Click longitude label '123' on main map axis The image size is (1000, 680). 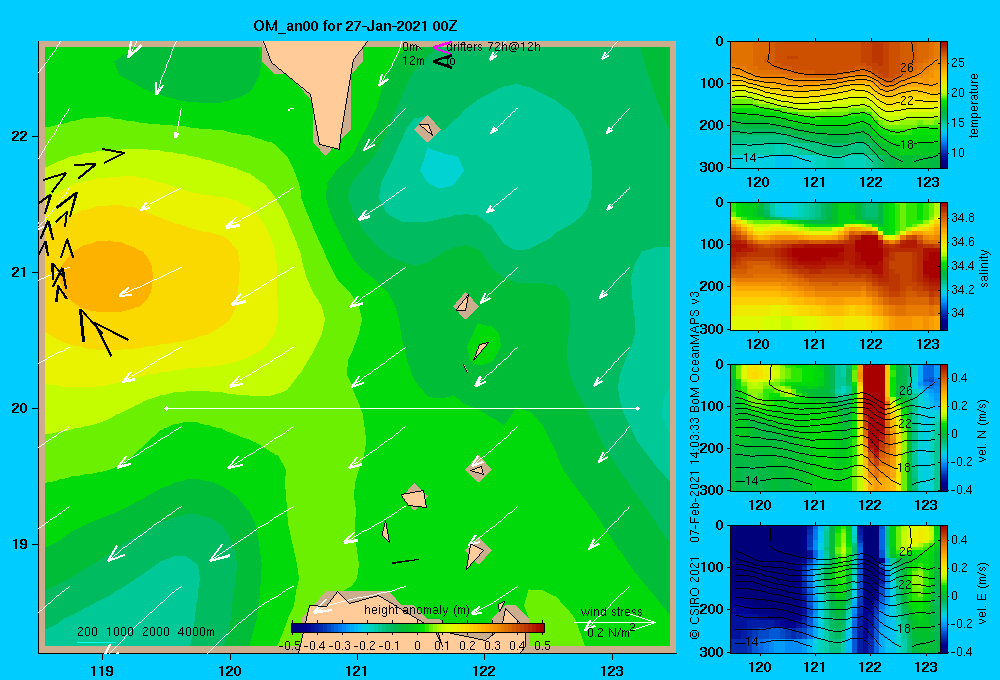click(612, 670)
